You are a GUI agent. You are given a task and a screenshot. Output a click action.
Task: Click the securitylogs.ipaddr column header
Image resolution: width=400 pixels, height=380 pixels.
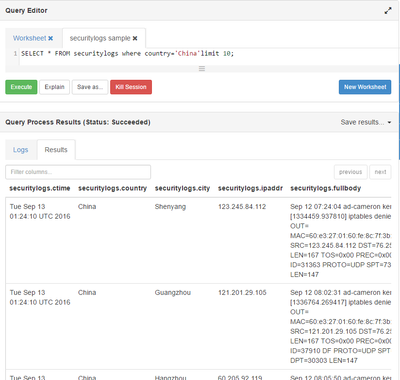tap(250, 188)
